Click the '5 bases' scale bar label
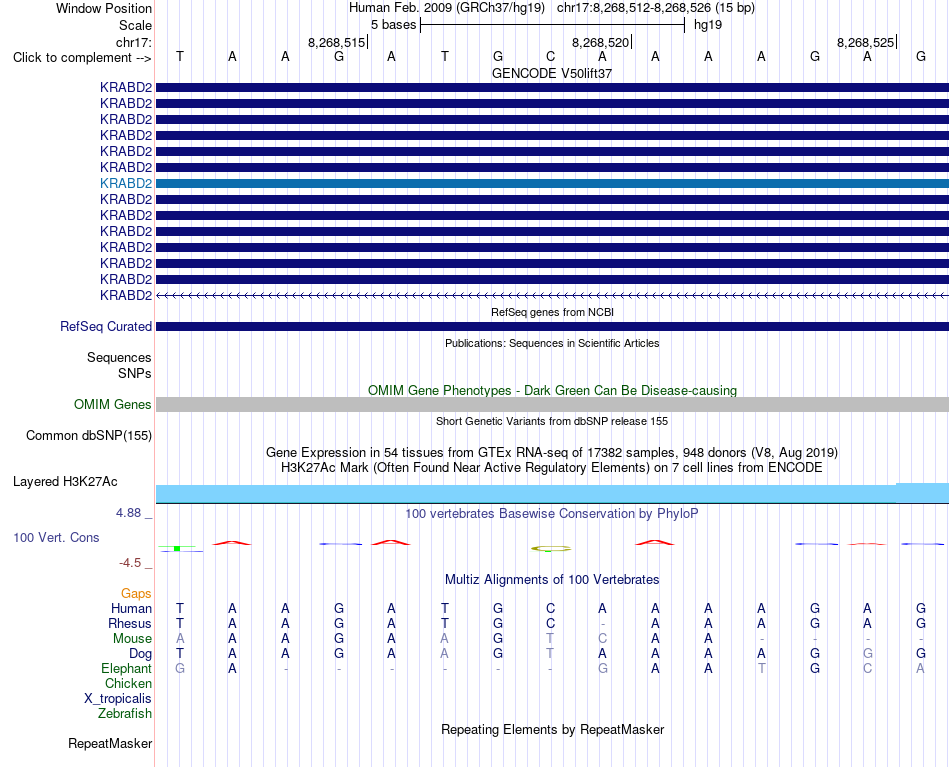Image resolution: width=950 pixels, height=767 pixels. (393, 25)
